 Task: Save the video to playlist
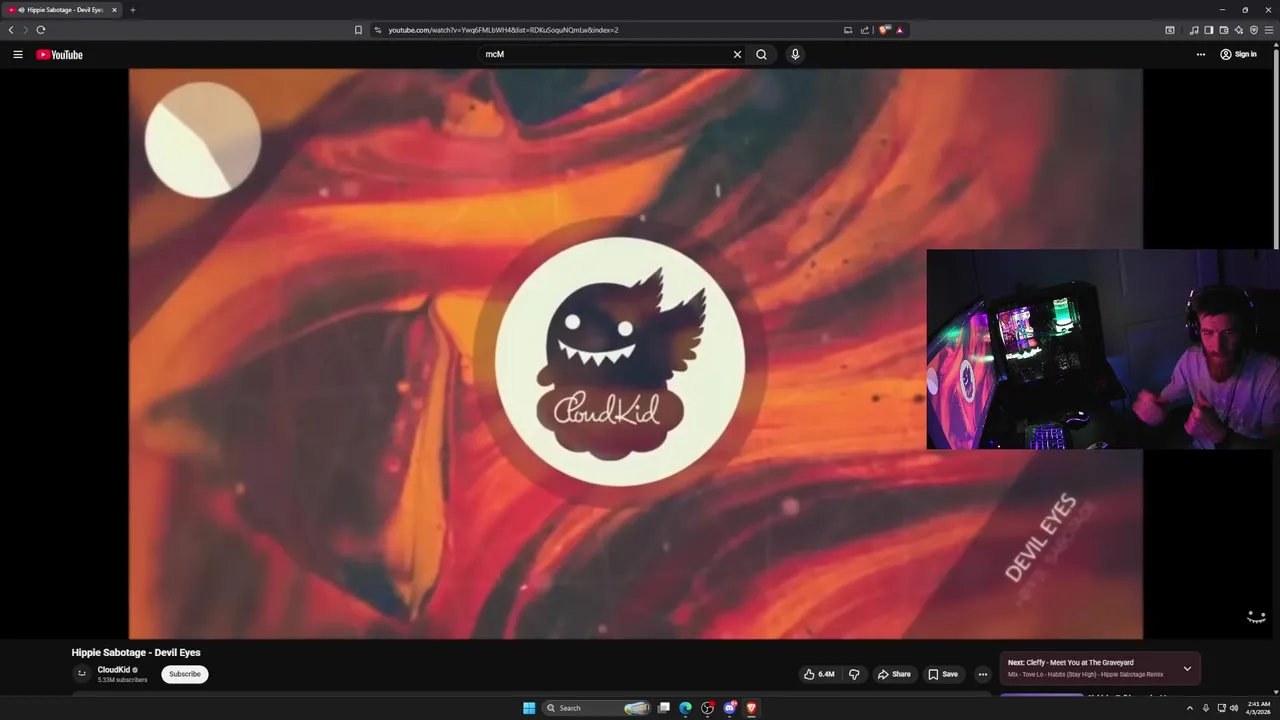click(943, 674)
